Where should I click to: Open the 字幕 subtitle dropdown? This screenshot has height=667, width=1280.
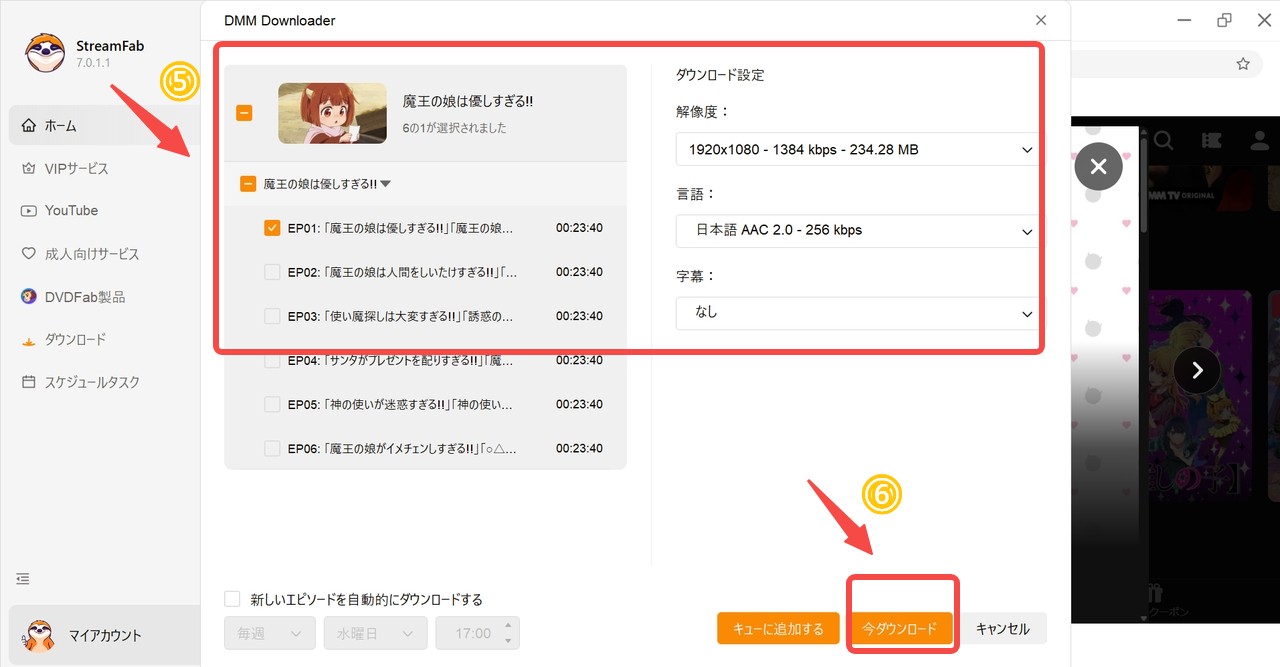[x=856, y=312]
